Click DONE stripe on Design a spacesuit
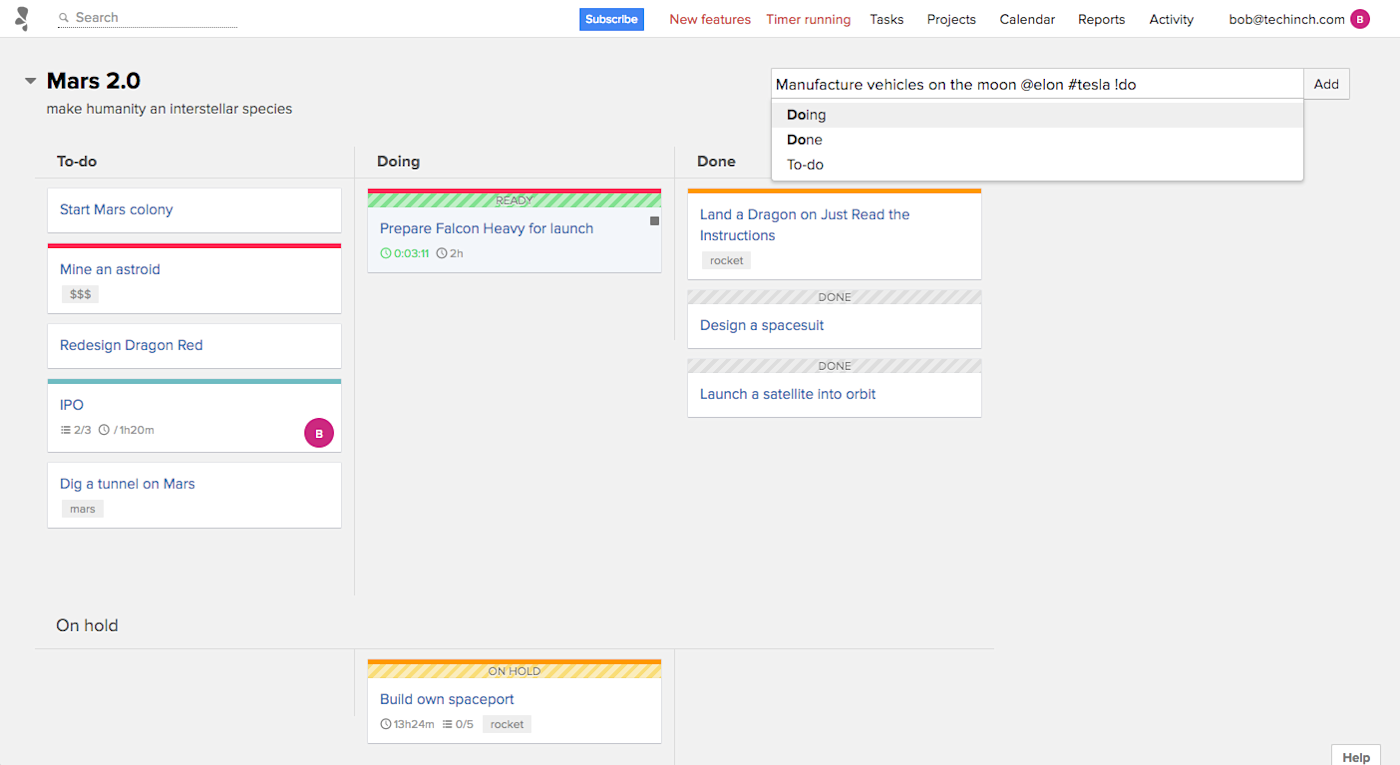The image size is (1400, 765). tap(834, 298)
